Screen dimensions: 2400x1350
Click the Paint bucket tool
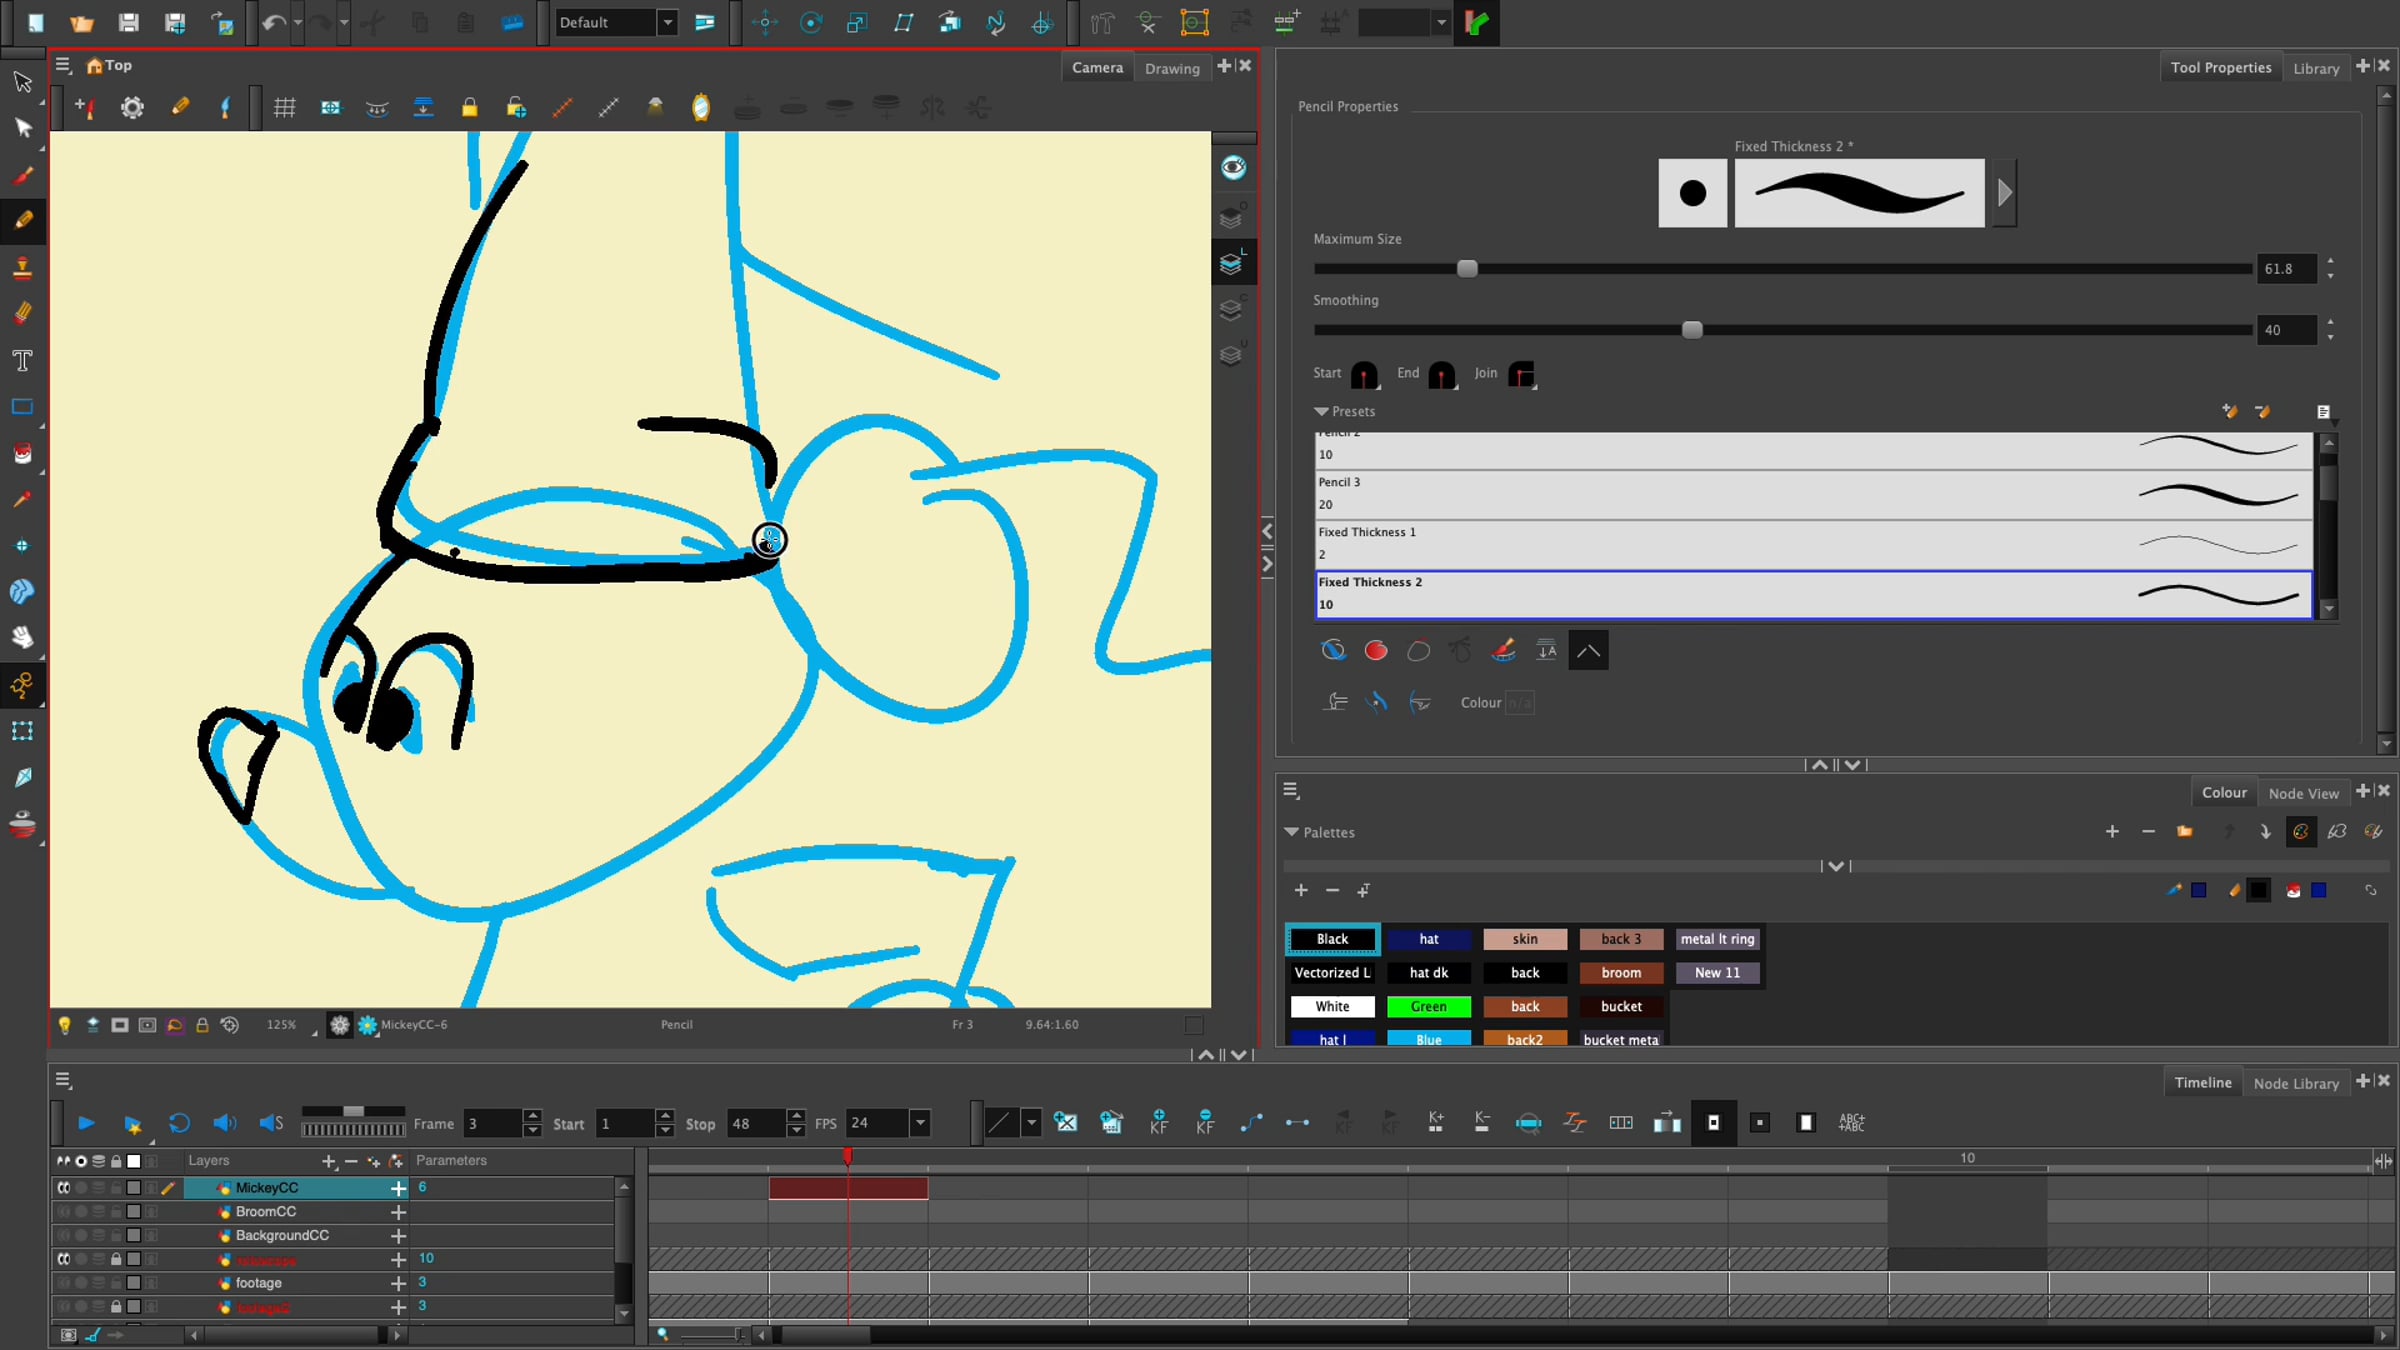(x=22, y=453)
